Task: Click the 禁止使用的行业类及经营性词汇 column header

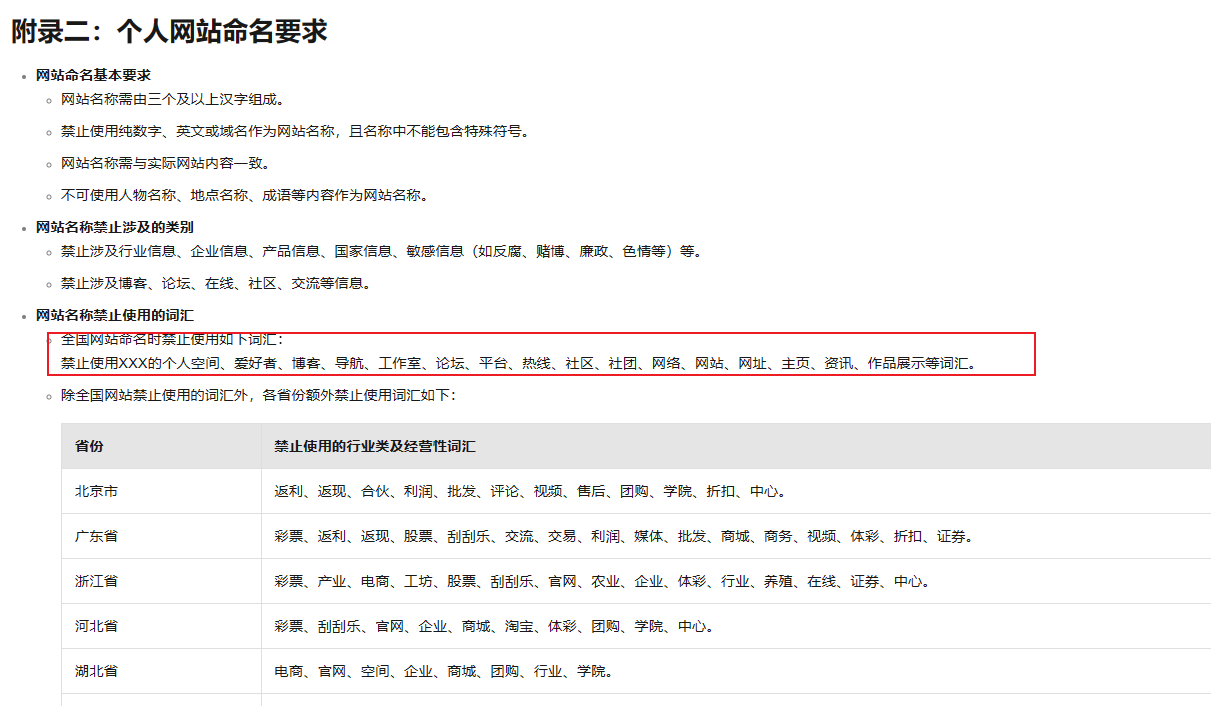Action: [375, 446]
